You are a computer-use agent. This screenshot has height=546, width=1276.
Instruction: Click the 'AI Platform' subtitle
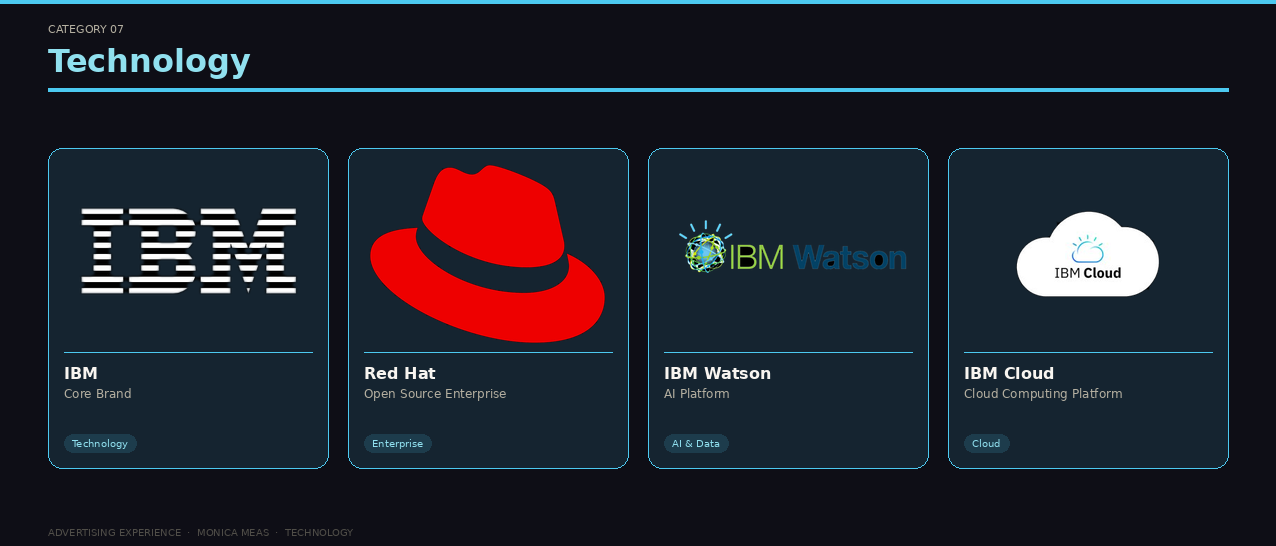(x=697, y=394)
